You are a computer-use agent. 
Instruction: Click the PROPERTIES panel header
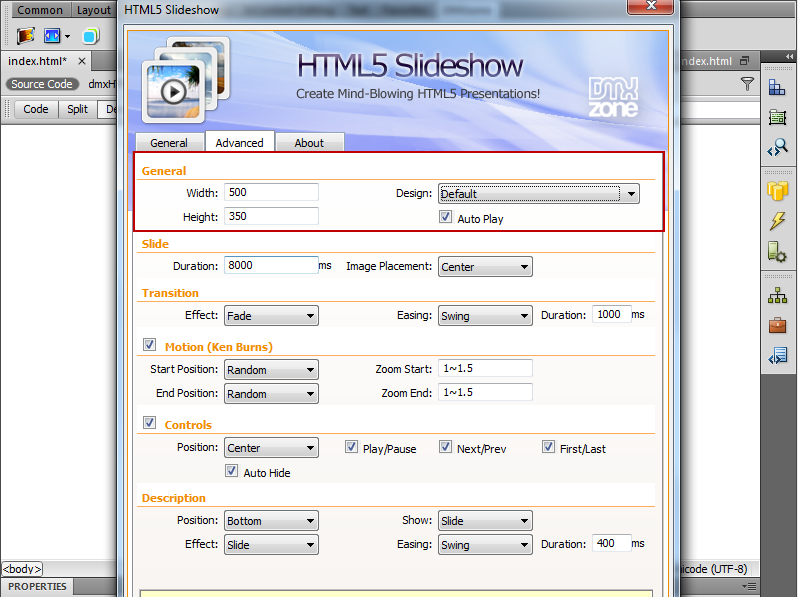(37, 586)
